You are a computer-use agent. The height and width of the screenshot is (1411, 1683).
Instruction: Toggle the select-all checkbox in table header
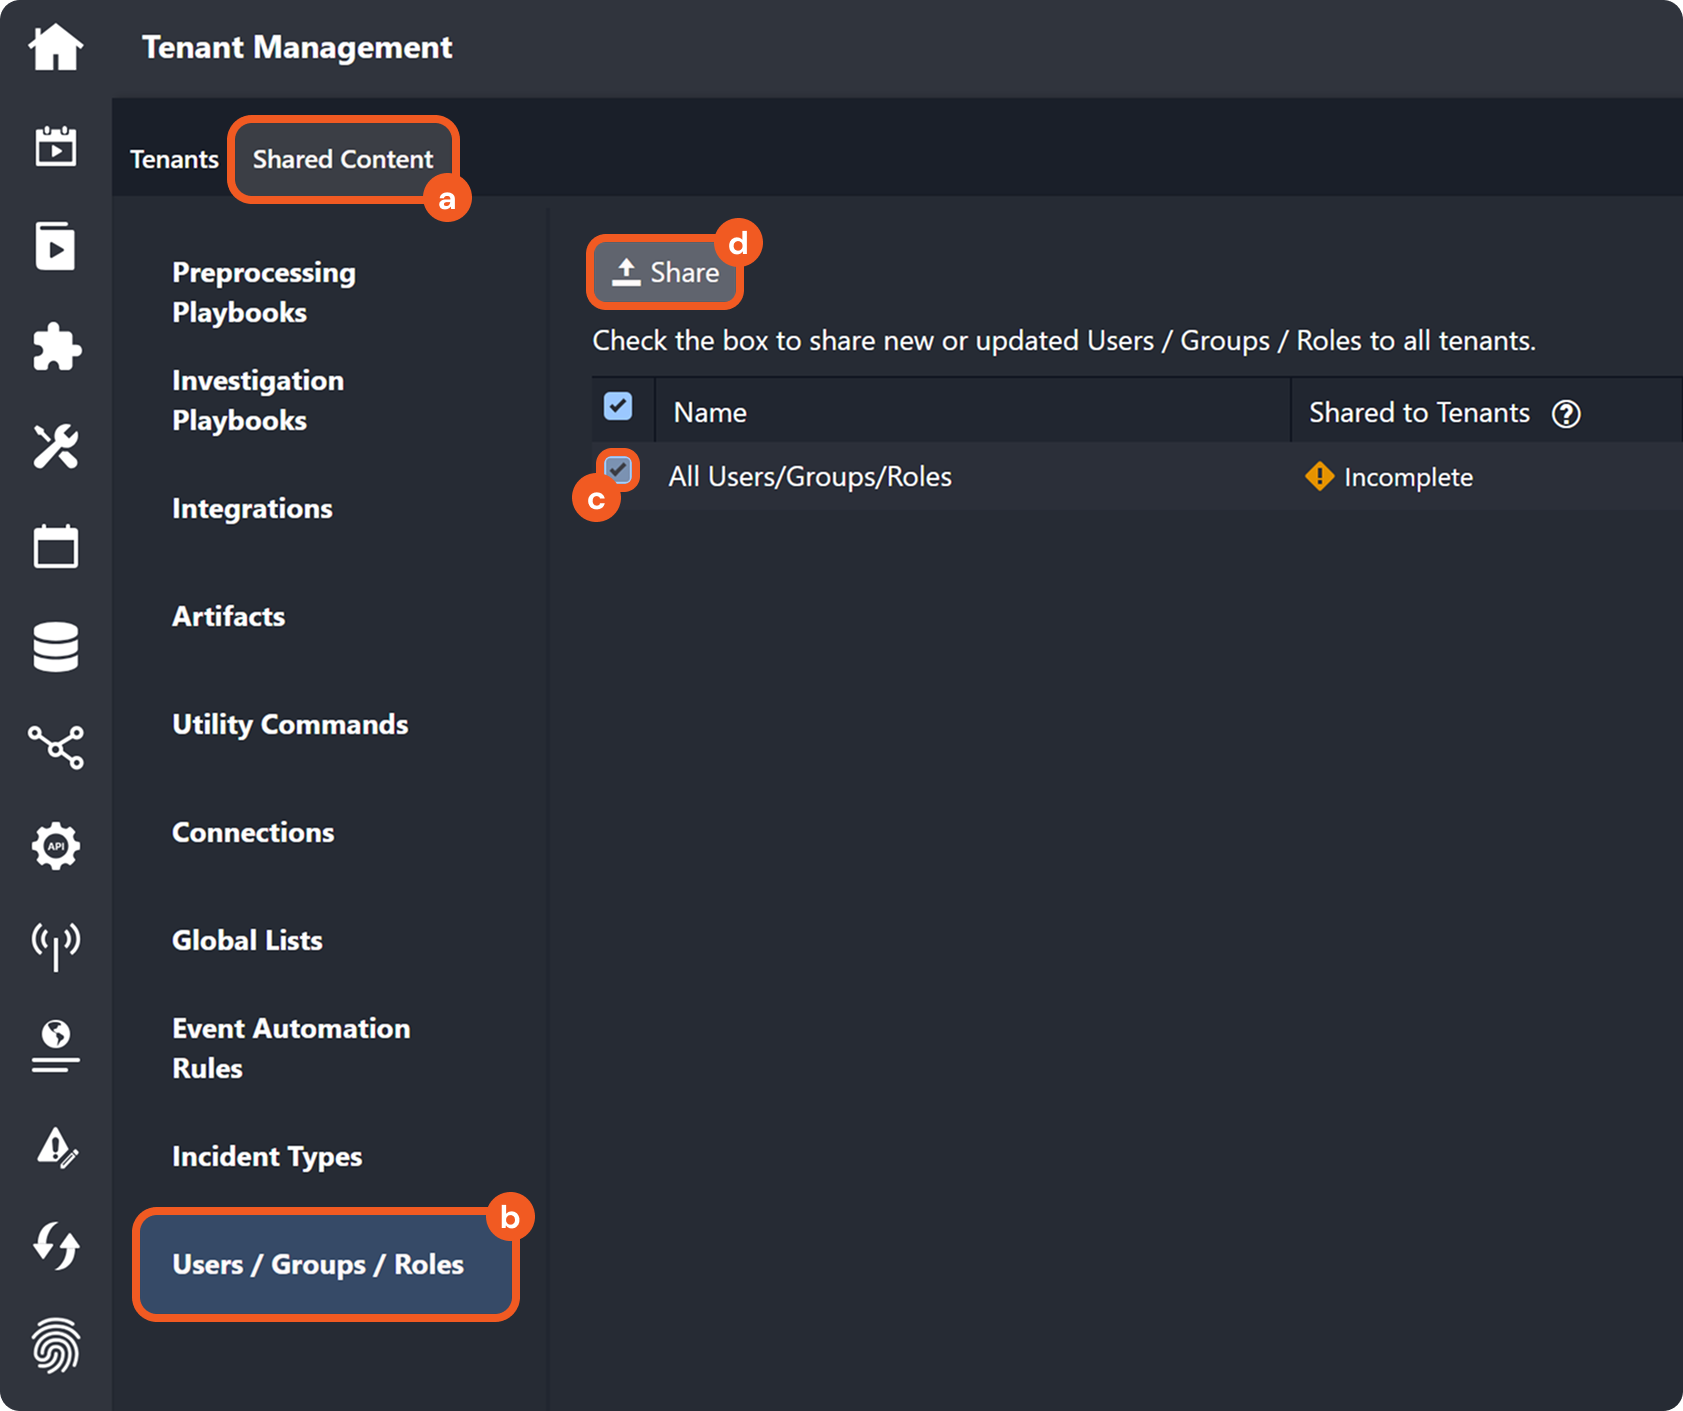[x=618, y=406]
